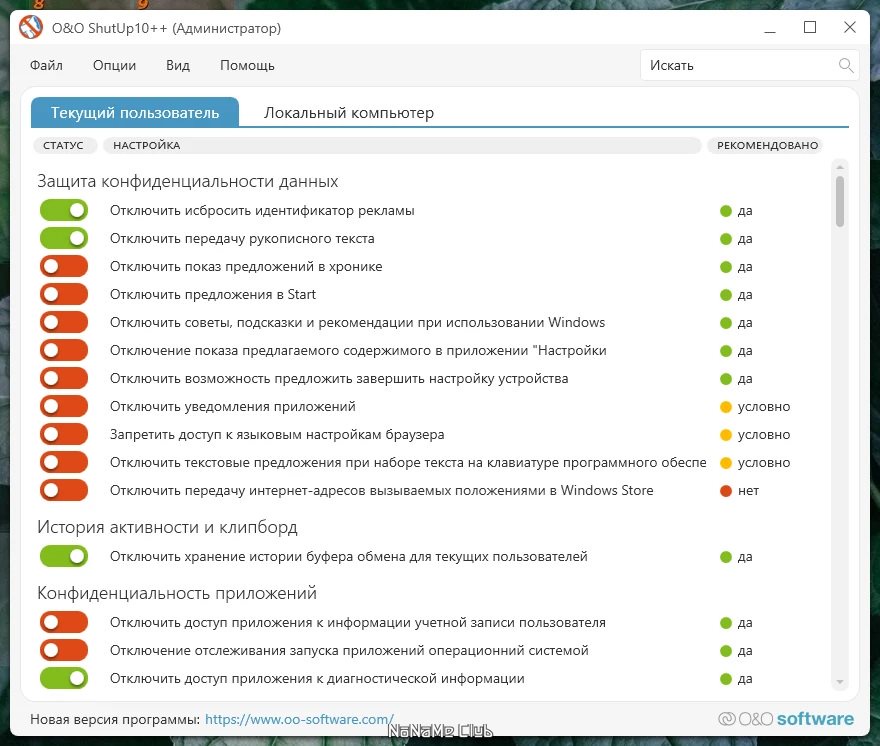Click 'Отключить передачу рукописного текста' setting text

click(x=242, y=239)
